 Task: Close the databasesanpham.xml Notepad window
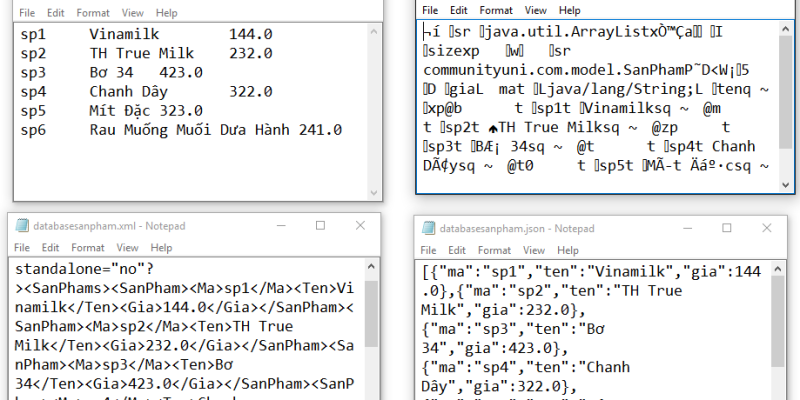(x=359, y=226)
